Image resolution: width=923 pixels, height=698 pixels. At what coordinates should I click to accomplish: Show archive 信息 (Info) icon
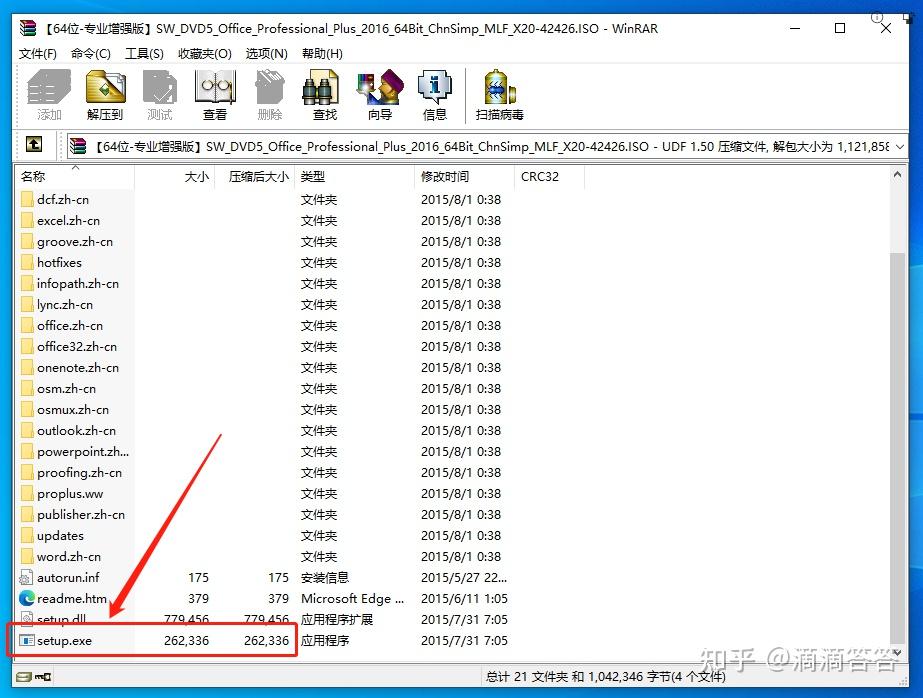click(x=434, y=95)
